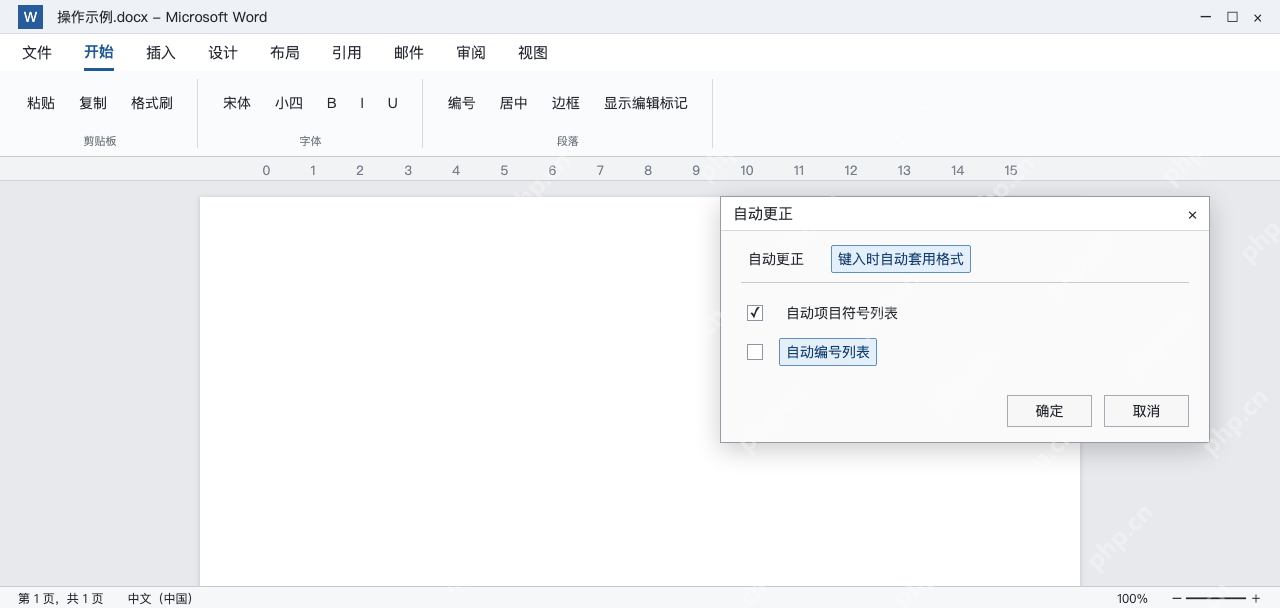Viewport: 1280px width, 608px height.
Task: Click the 中文（中国）language indicator
Action: (160, 598)
